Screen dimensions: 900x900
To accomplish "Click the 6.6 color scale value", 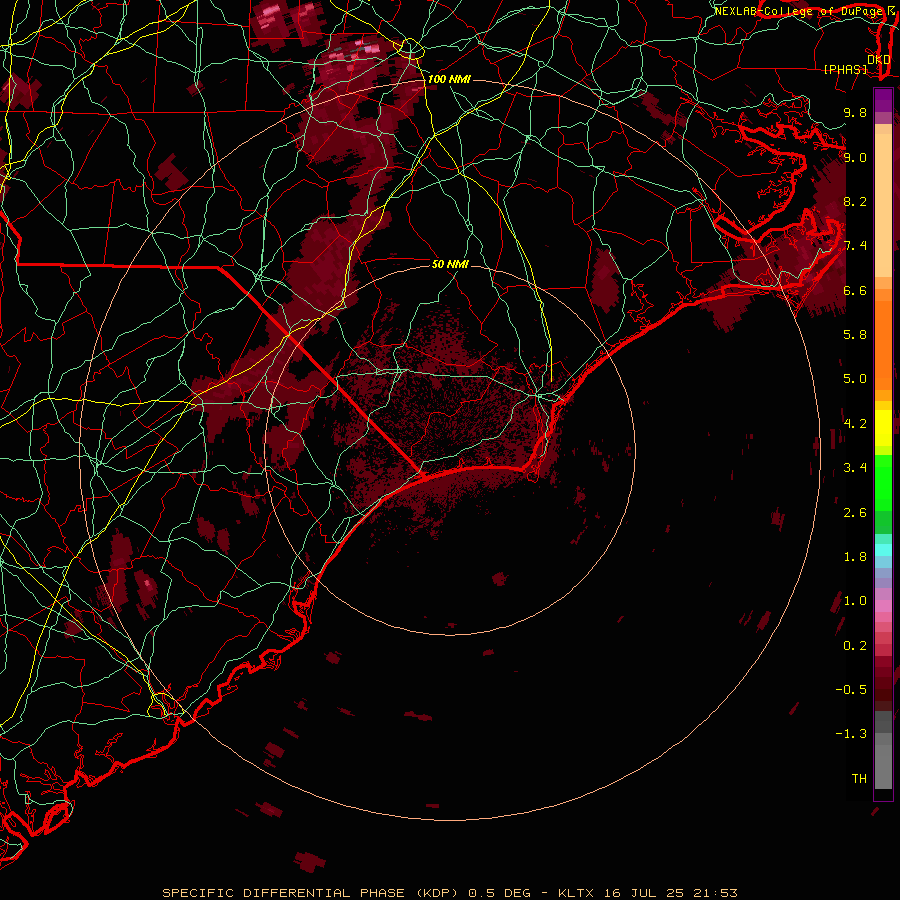I will [855, 290].
